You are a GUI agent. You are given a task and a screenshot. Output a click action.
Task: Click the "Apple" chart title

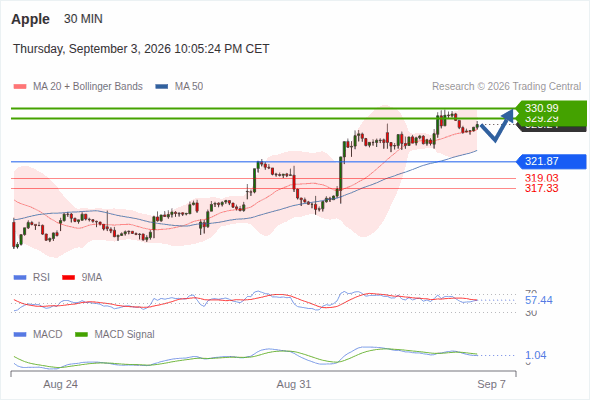(x=30, y=19)
